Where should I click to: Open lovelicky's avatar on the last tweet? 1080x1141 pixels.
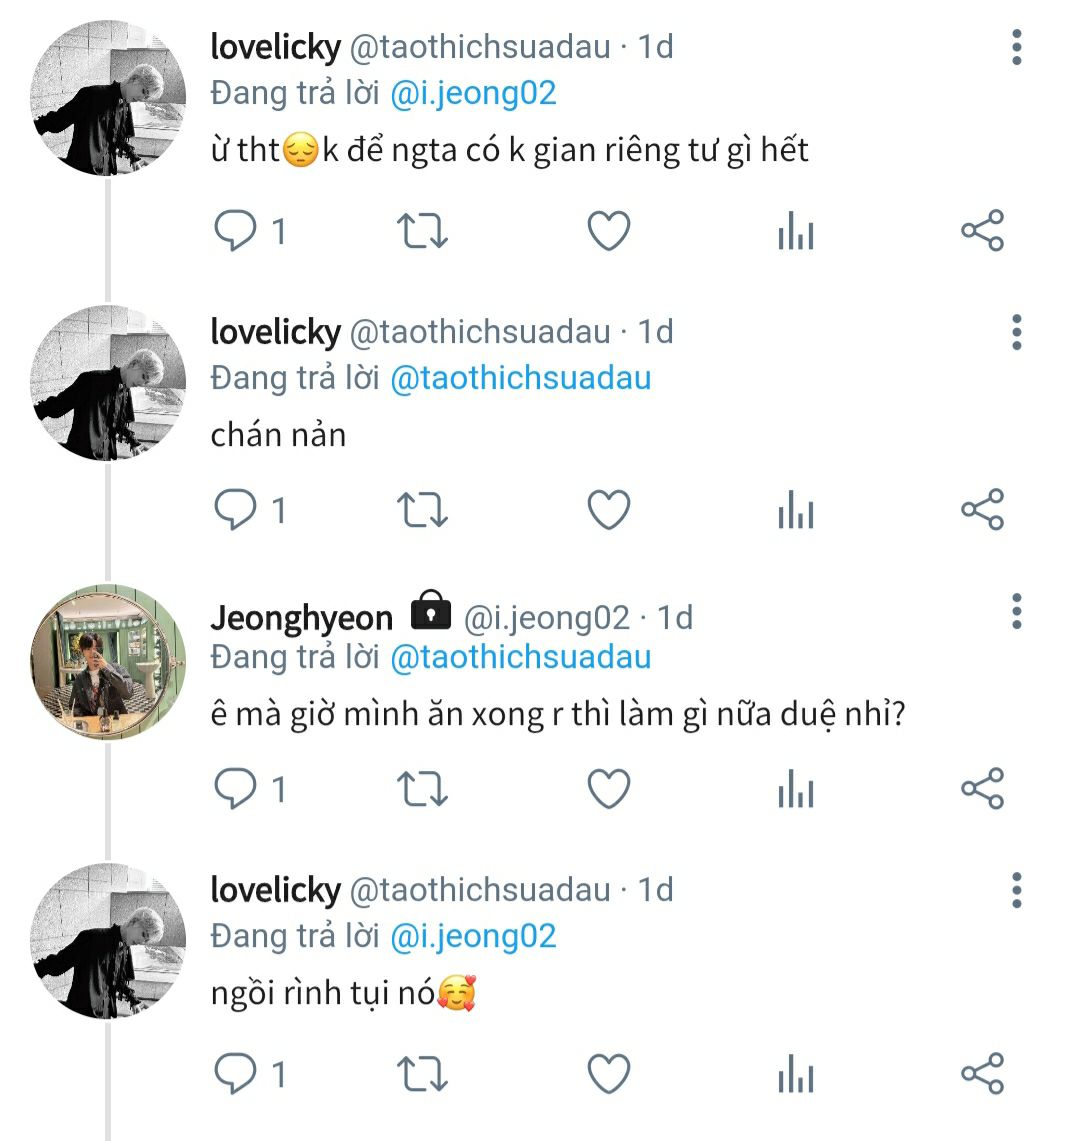tap(109, 941)
